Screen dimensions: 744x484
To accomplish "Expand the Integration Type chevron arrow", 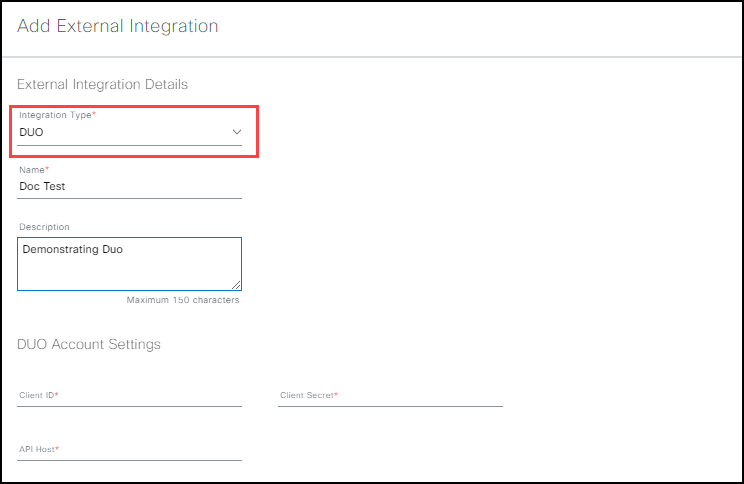I will coord(237,132).
